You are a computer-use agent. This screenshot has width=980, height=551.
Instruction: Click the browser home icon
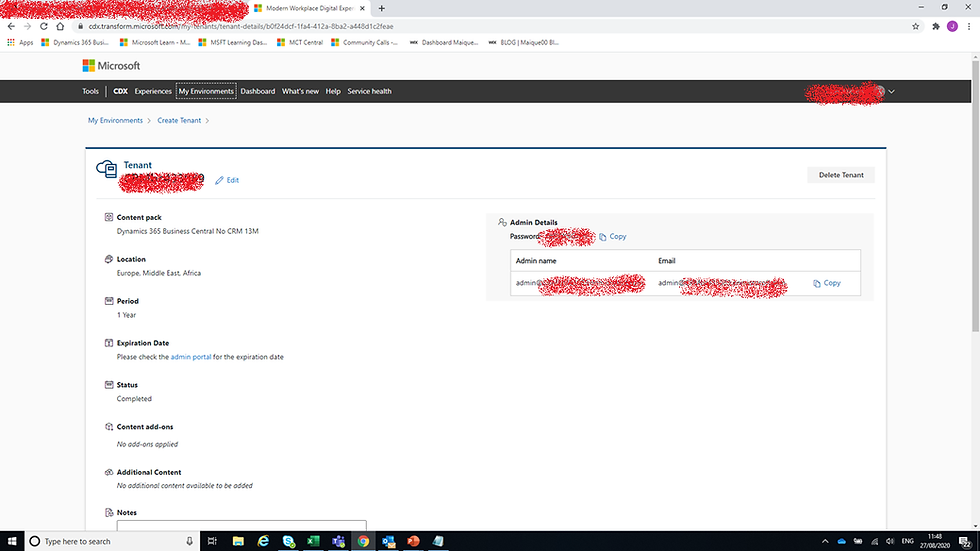click(x=60, y=26)
